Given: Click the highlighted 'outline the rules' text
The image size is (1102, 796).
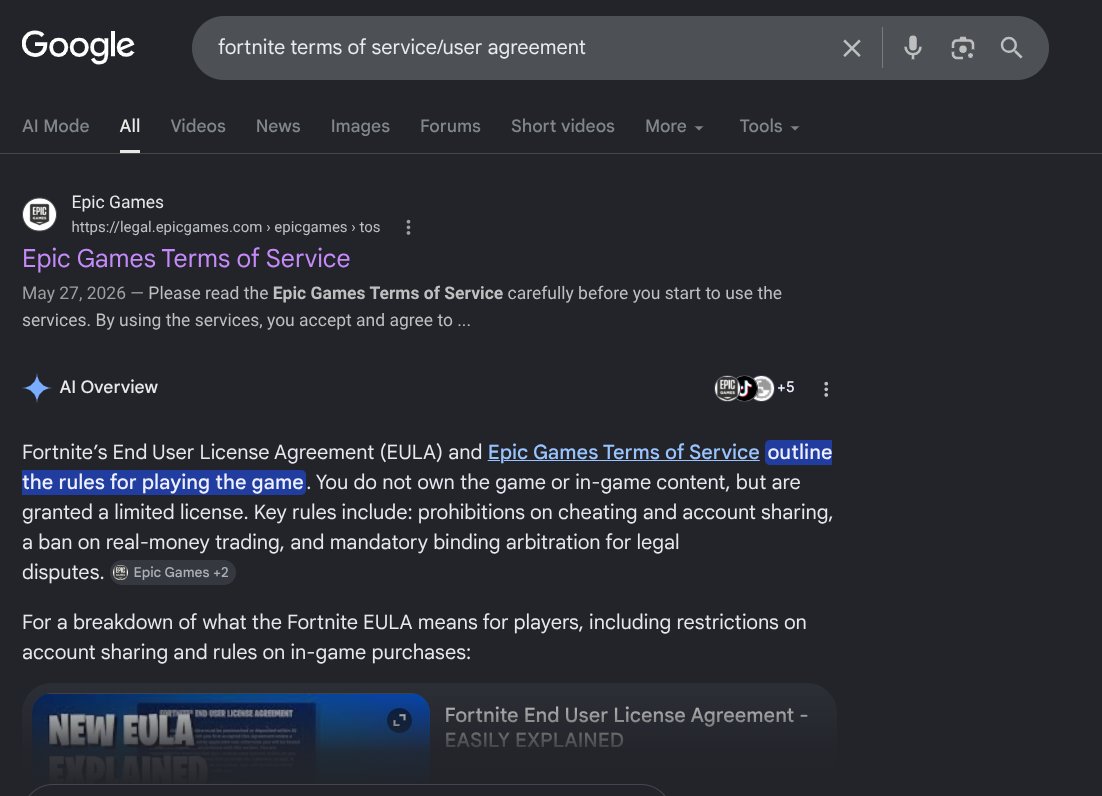Looking at the screenshot, I should tap(427, 466).
